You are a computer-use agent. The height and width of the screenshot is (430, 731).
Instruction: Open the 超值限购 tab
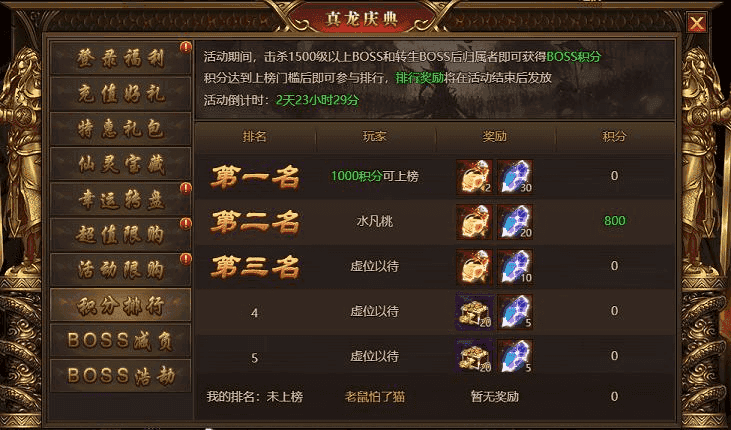[x=120, y=235]
